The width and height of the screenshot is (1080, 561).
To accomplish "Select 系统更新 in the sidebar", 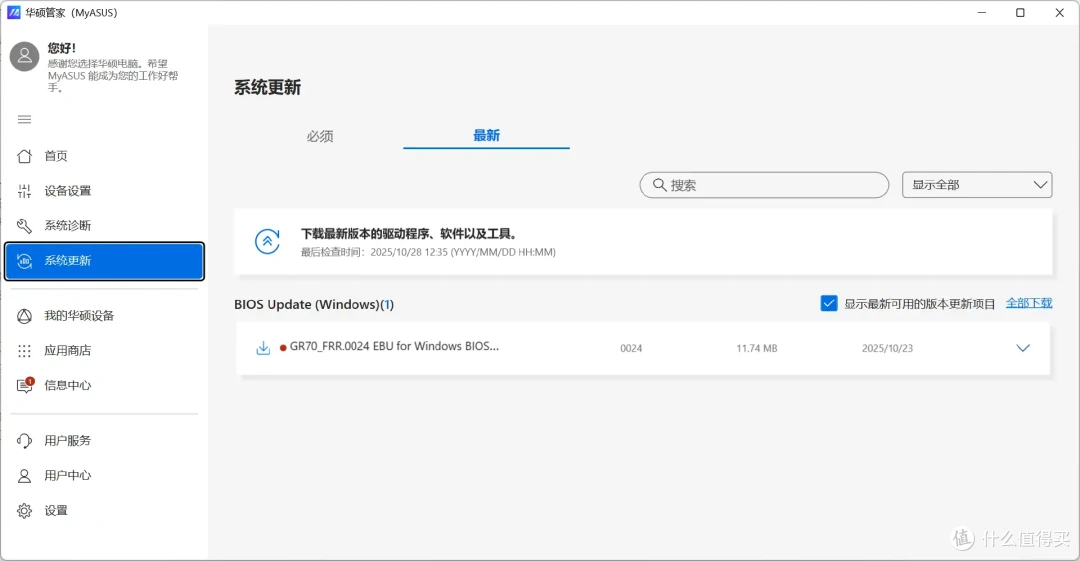I will [105, 261].
